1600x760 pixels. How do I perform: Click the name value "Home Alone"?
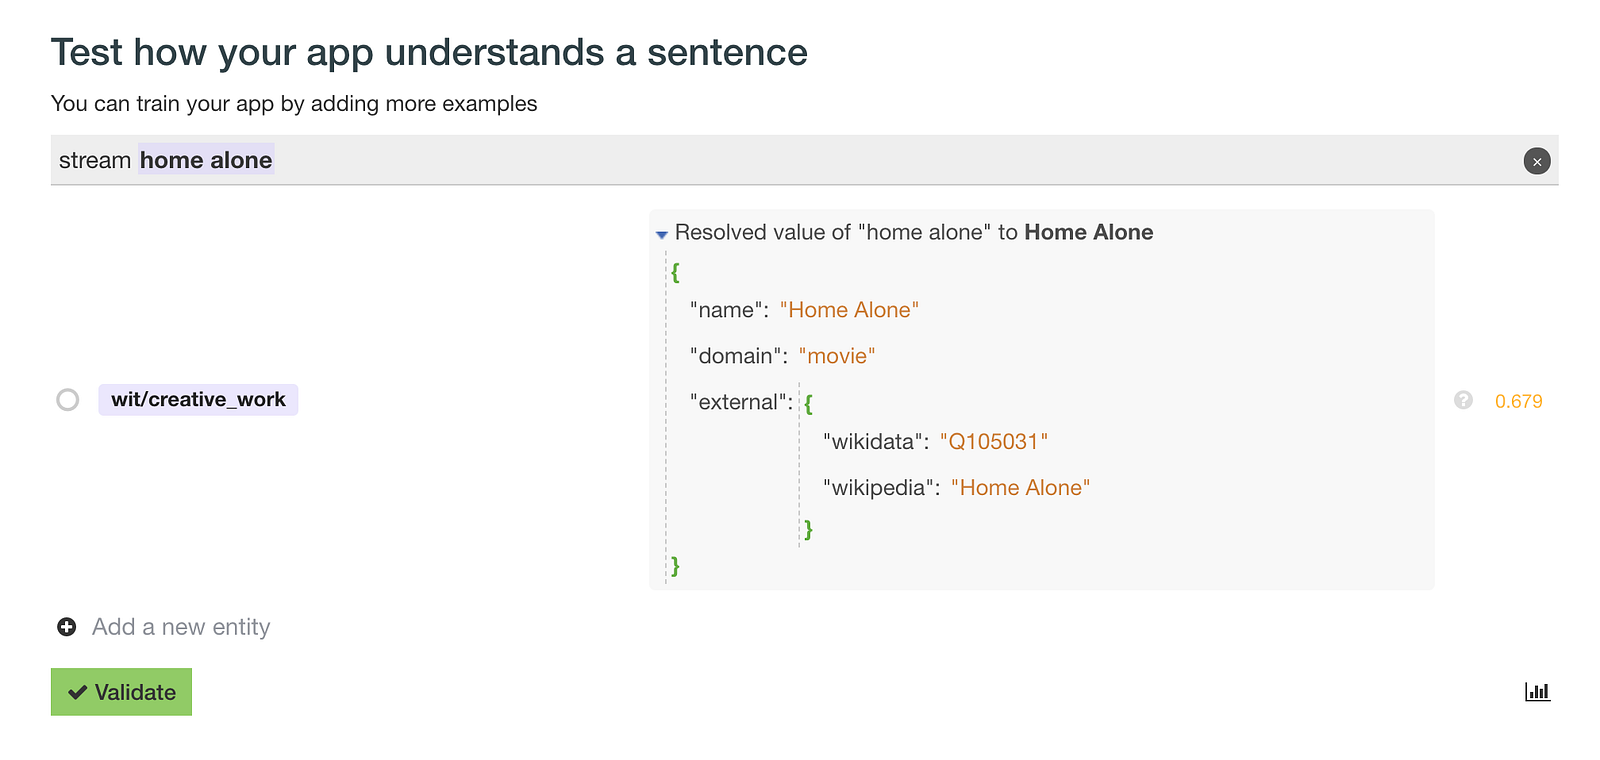[x=848, y=310]
